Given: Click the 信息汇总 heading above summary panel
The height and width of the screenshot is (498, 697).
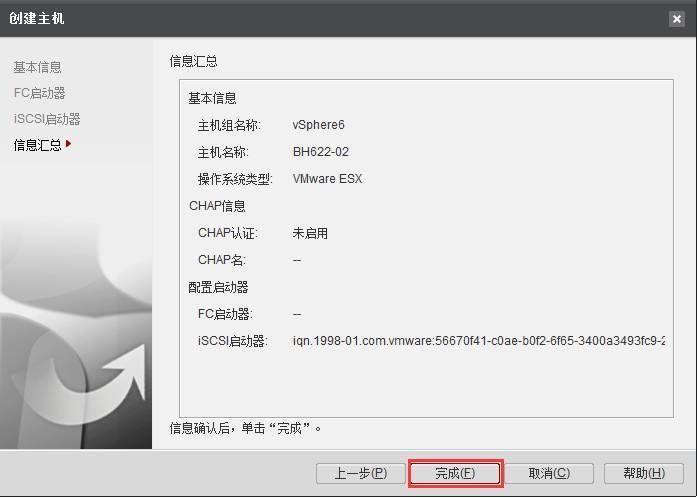Looking at the screenshot, I should 194,62.
